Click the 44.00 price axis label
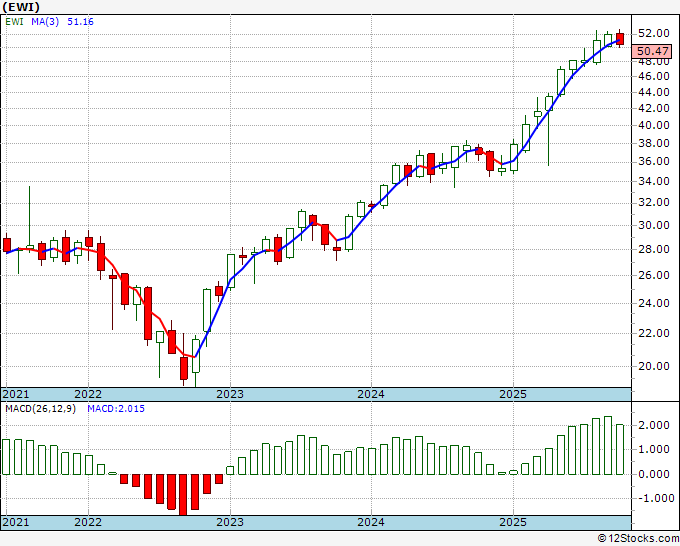This screenshot has width=680, height=546. 653,92
